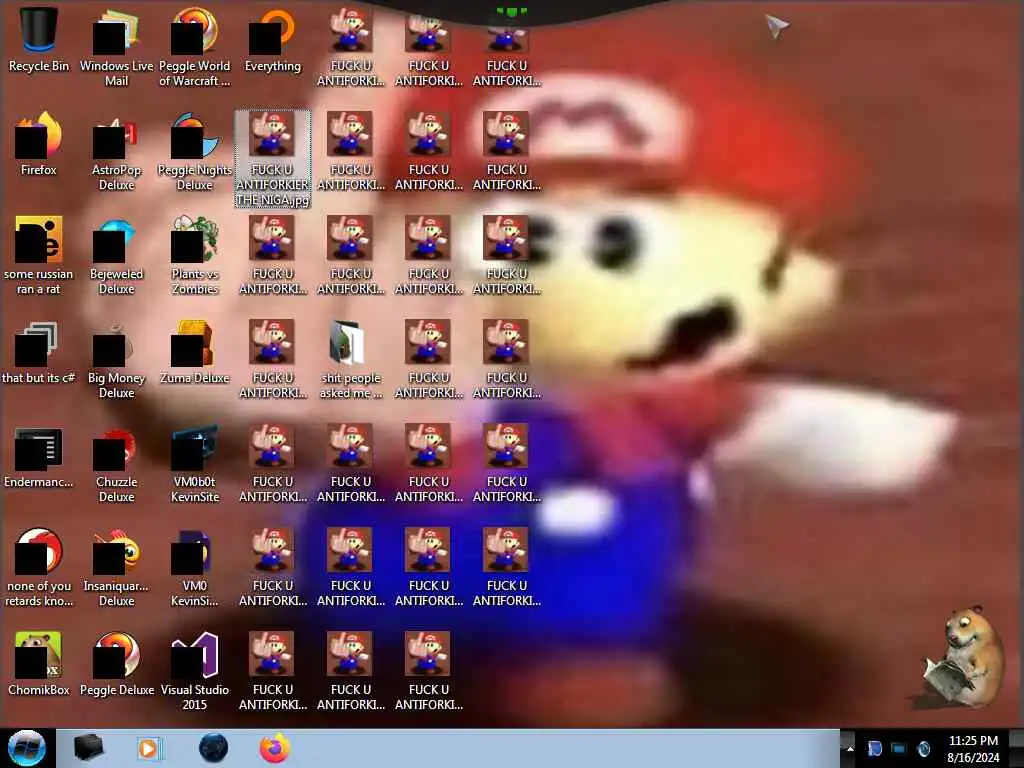Select the VM0b0t KevinSite icon
Screen dimensions: 1024x768
coord(195,464)
